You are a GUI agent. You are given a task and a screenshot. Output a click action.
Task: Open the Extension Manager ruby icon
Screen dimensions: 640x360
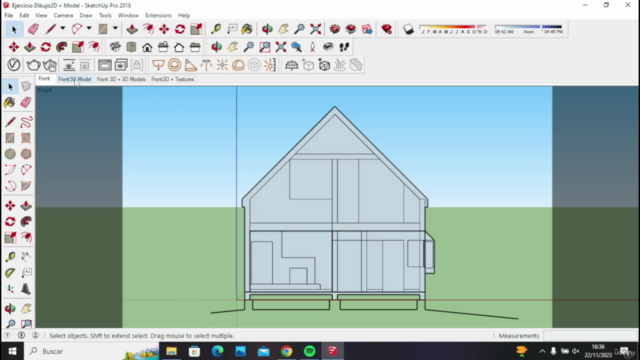tap(387, 29)
